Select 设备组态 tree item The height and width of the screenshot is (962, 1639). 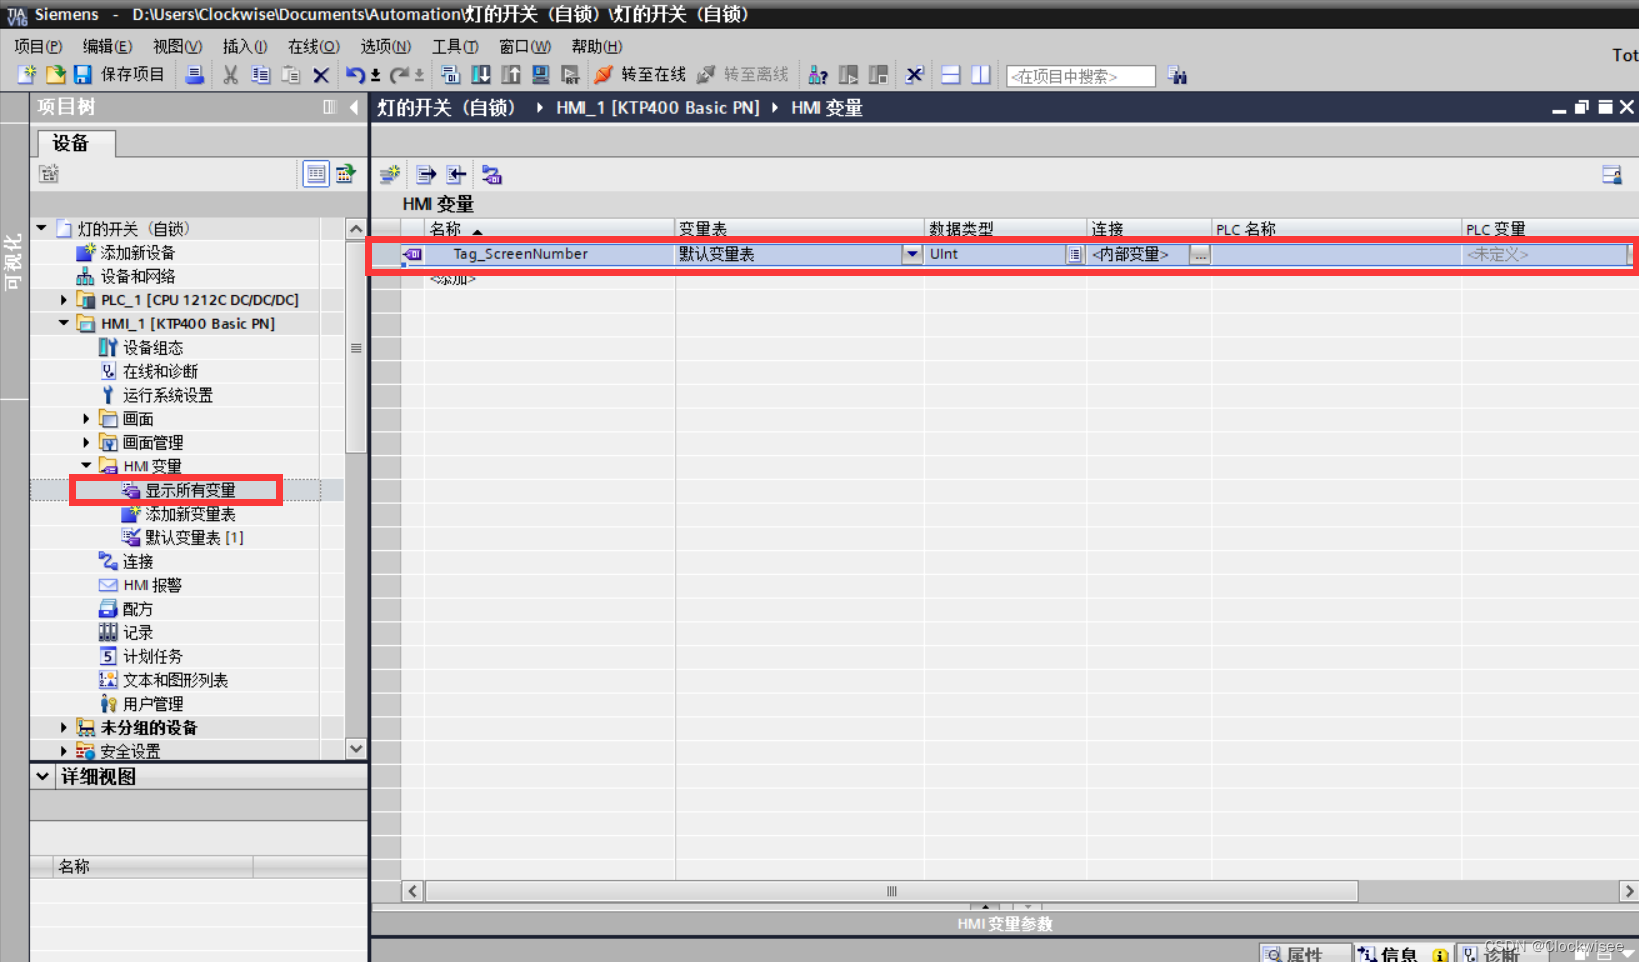pos(141,348)
